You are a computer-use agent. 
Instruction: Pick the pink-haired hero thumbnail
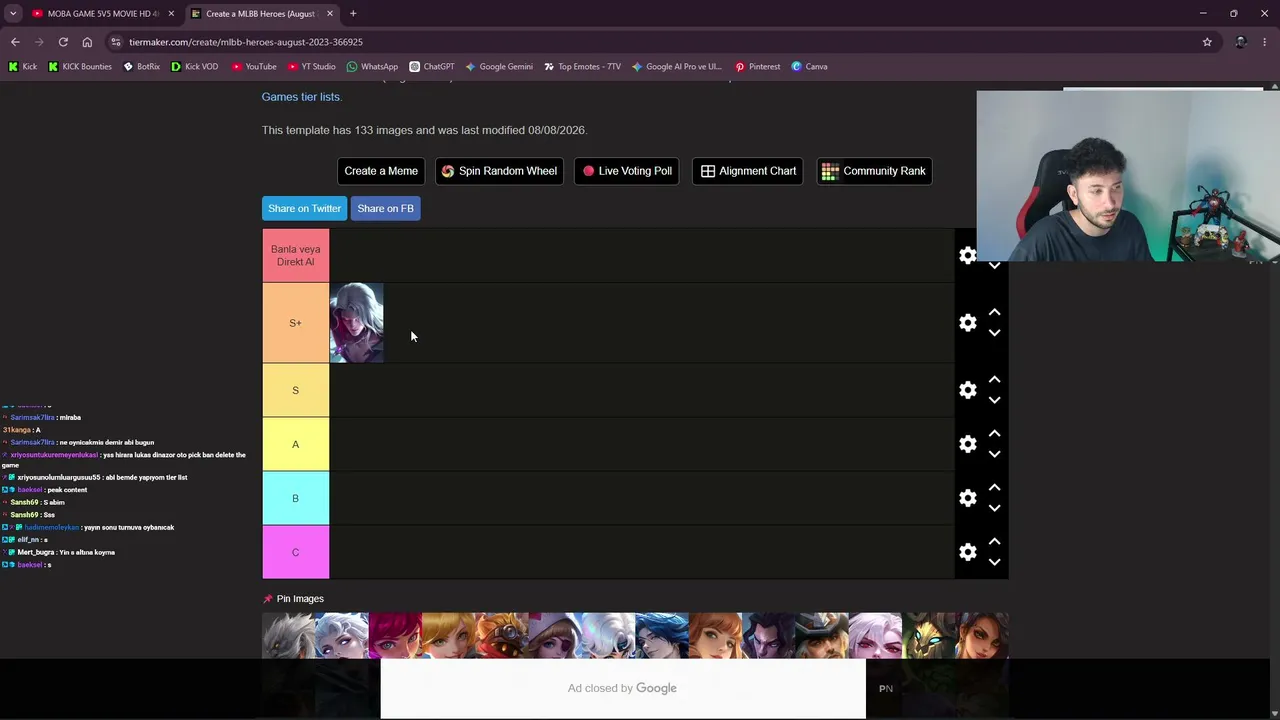pyautogui.click(x=395, y=636)
